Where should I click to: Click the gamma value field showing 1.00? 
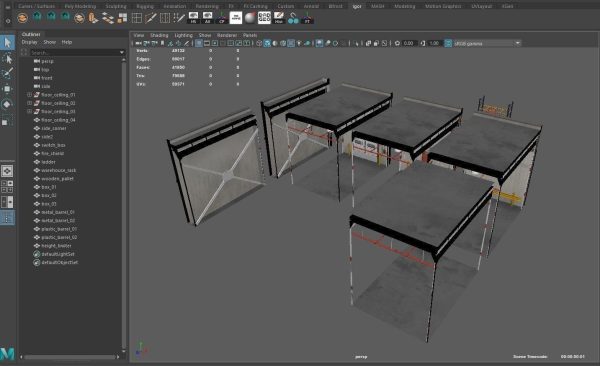[434, 43]
